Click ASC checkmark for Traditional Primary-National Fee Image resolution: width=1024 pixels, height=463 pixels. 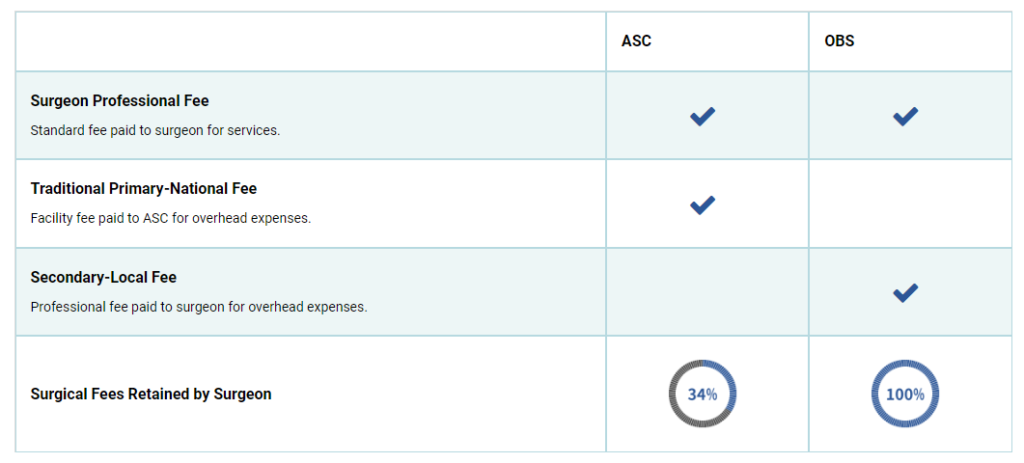tap(702, 205)
